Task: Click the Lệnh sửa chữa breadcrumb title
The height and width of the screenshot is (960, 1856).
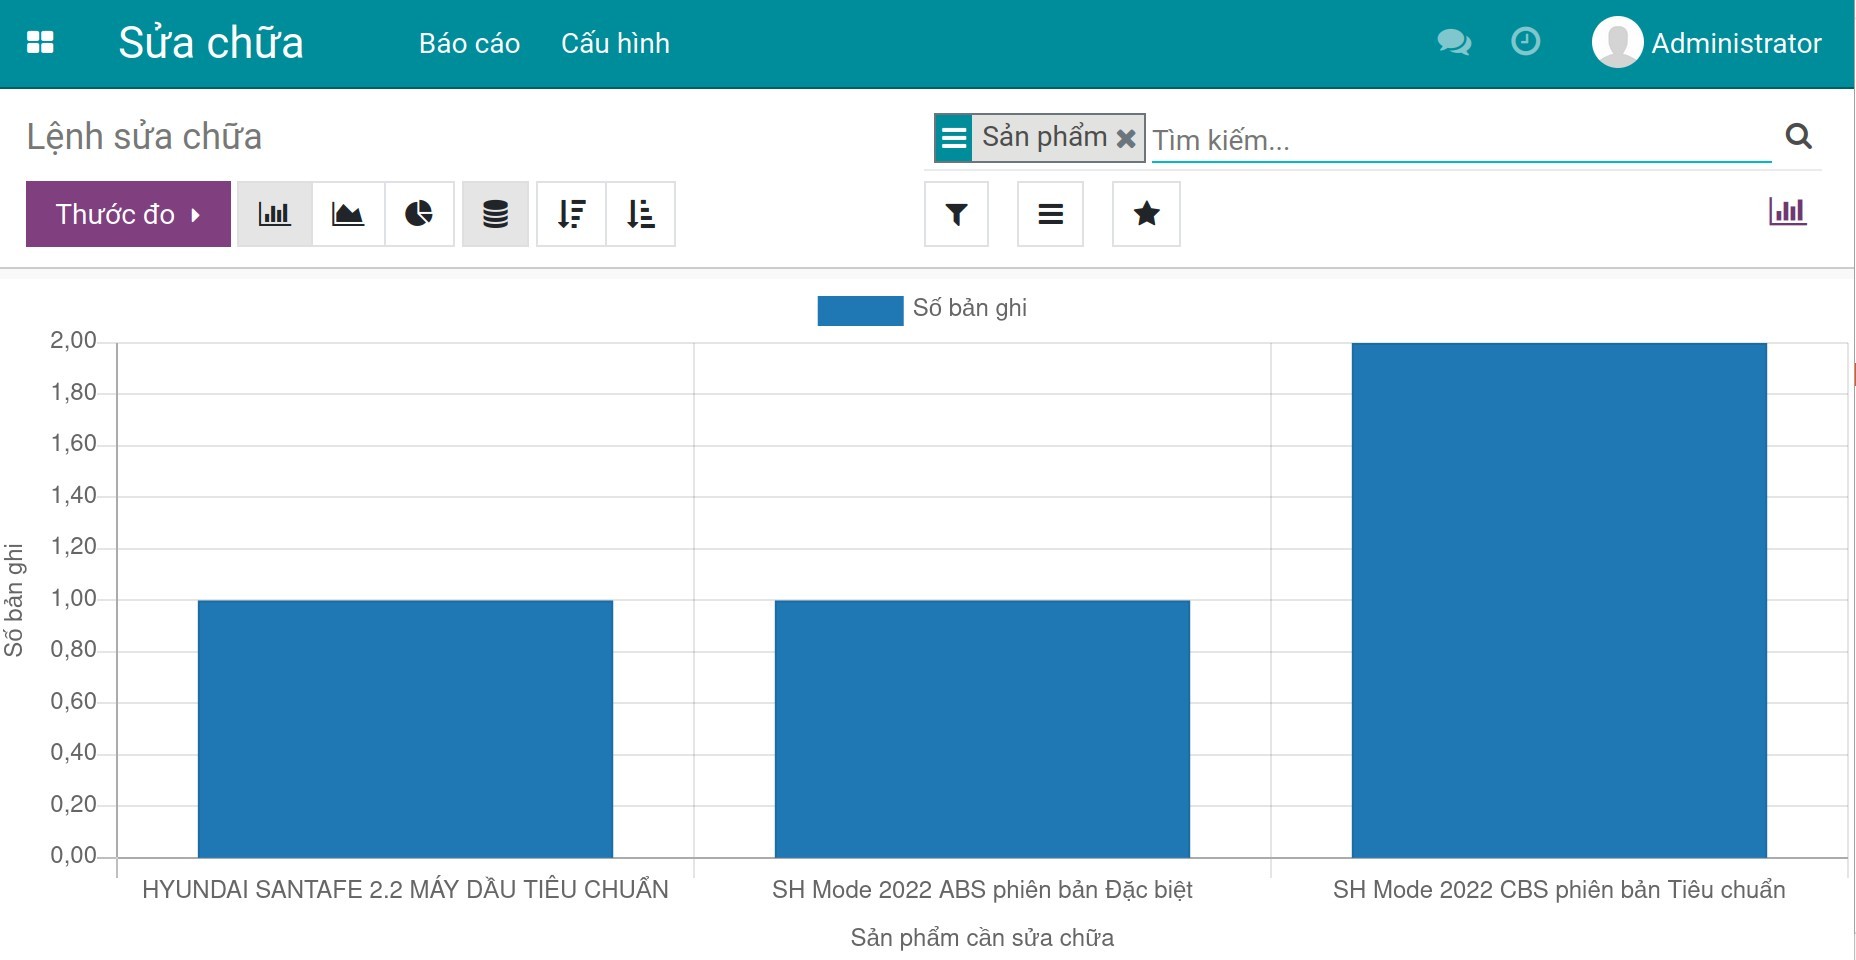Action: 144,137
